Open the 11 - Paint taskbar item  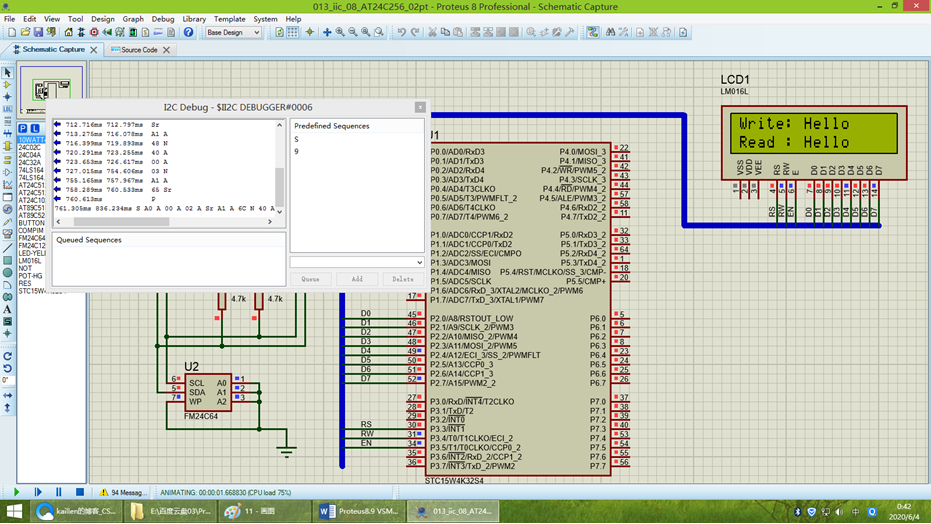[x=265, y=512]
